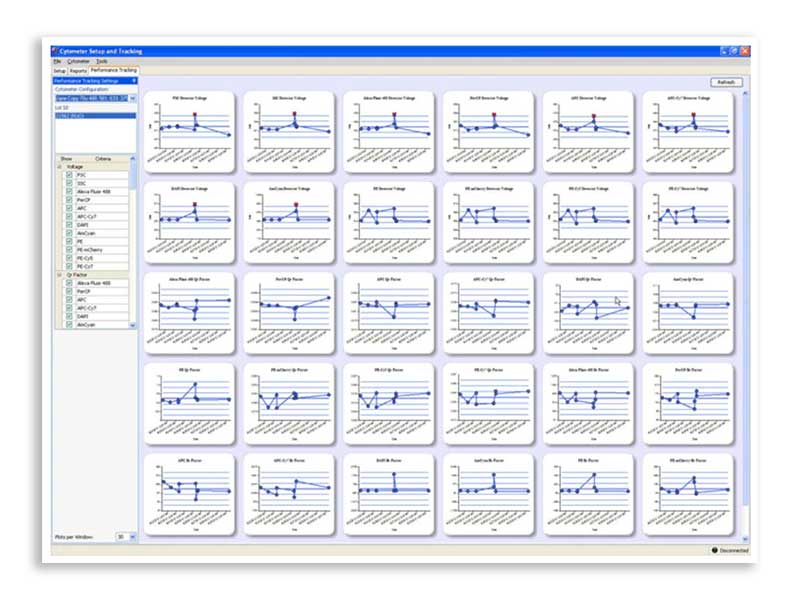Click the Refresh button
The width and height of the screenshot is (800, 600).
click(725, 82)
